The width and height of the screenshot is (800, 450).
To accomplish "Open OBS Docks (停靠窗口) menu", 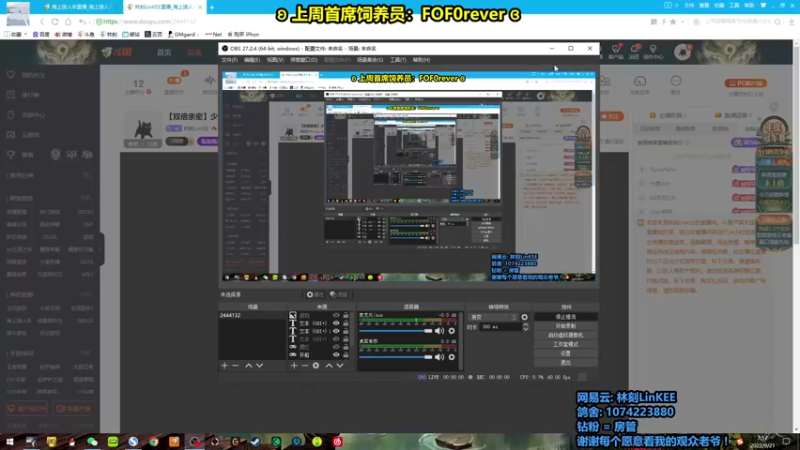I will (x=304, y=60).
